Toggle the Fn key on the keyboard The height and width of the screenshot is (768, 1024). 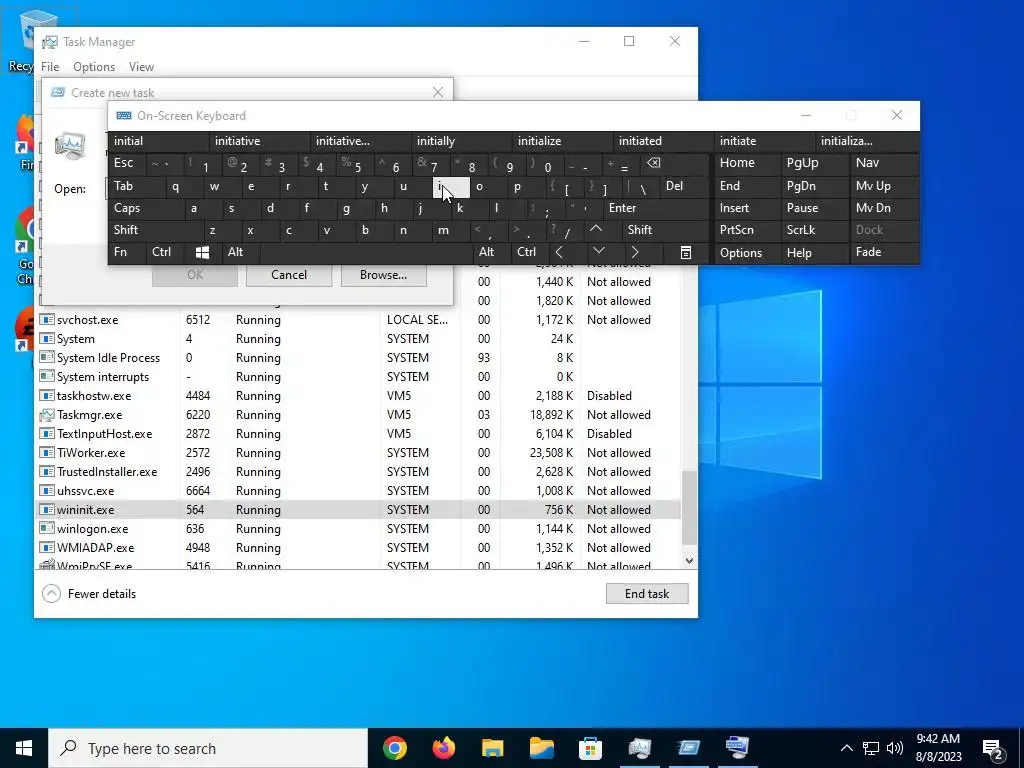click(x=127, y=253)
